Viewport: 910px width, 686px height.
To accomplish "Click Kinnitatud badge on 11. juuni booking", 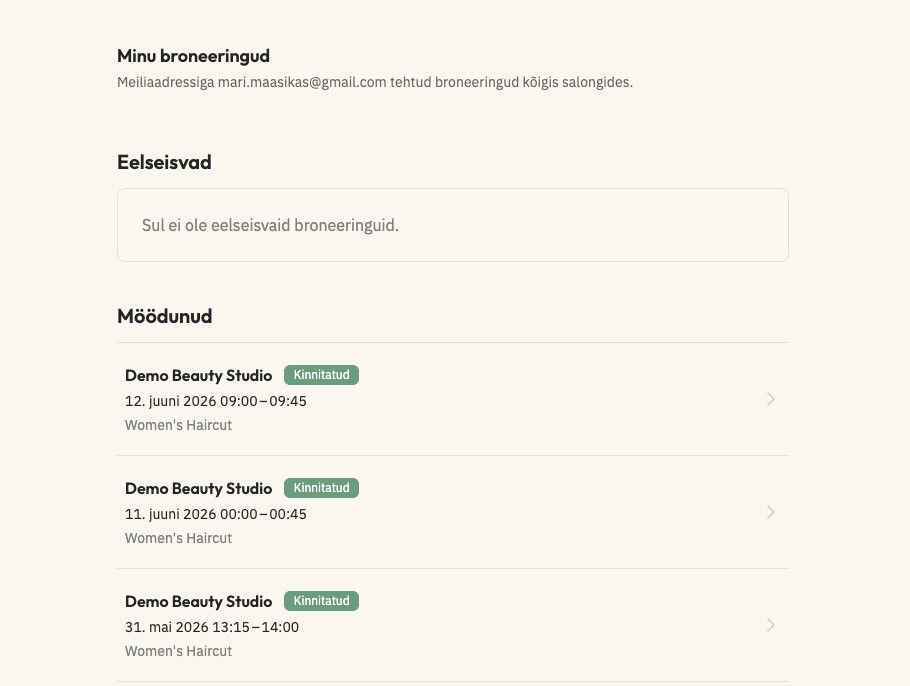I will pyautogui.click(x=322, y=488).
